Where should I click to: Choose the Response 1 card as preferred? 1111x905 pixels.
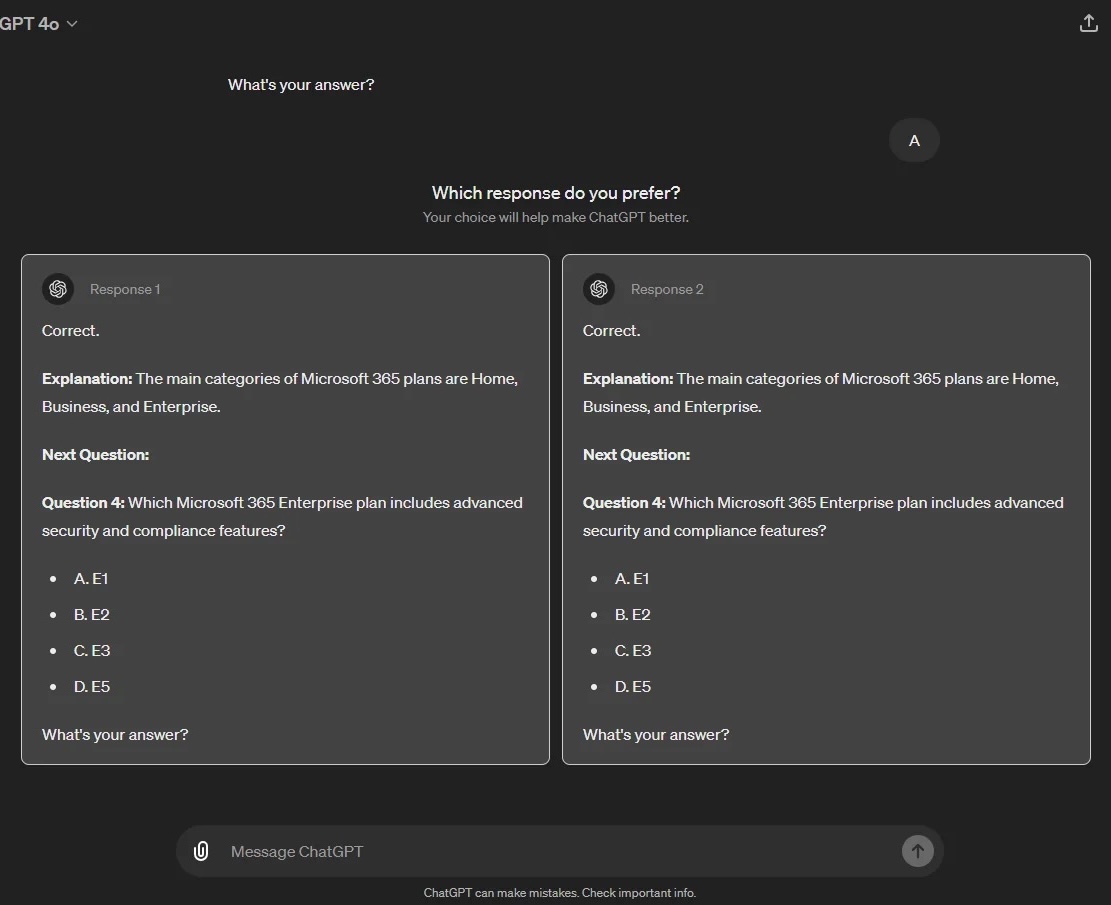[285, 509]
